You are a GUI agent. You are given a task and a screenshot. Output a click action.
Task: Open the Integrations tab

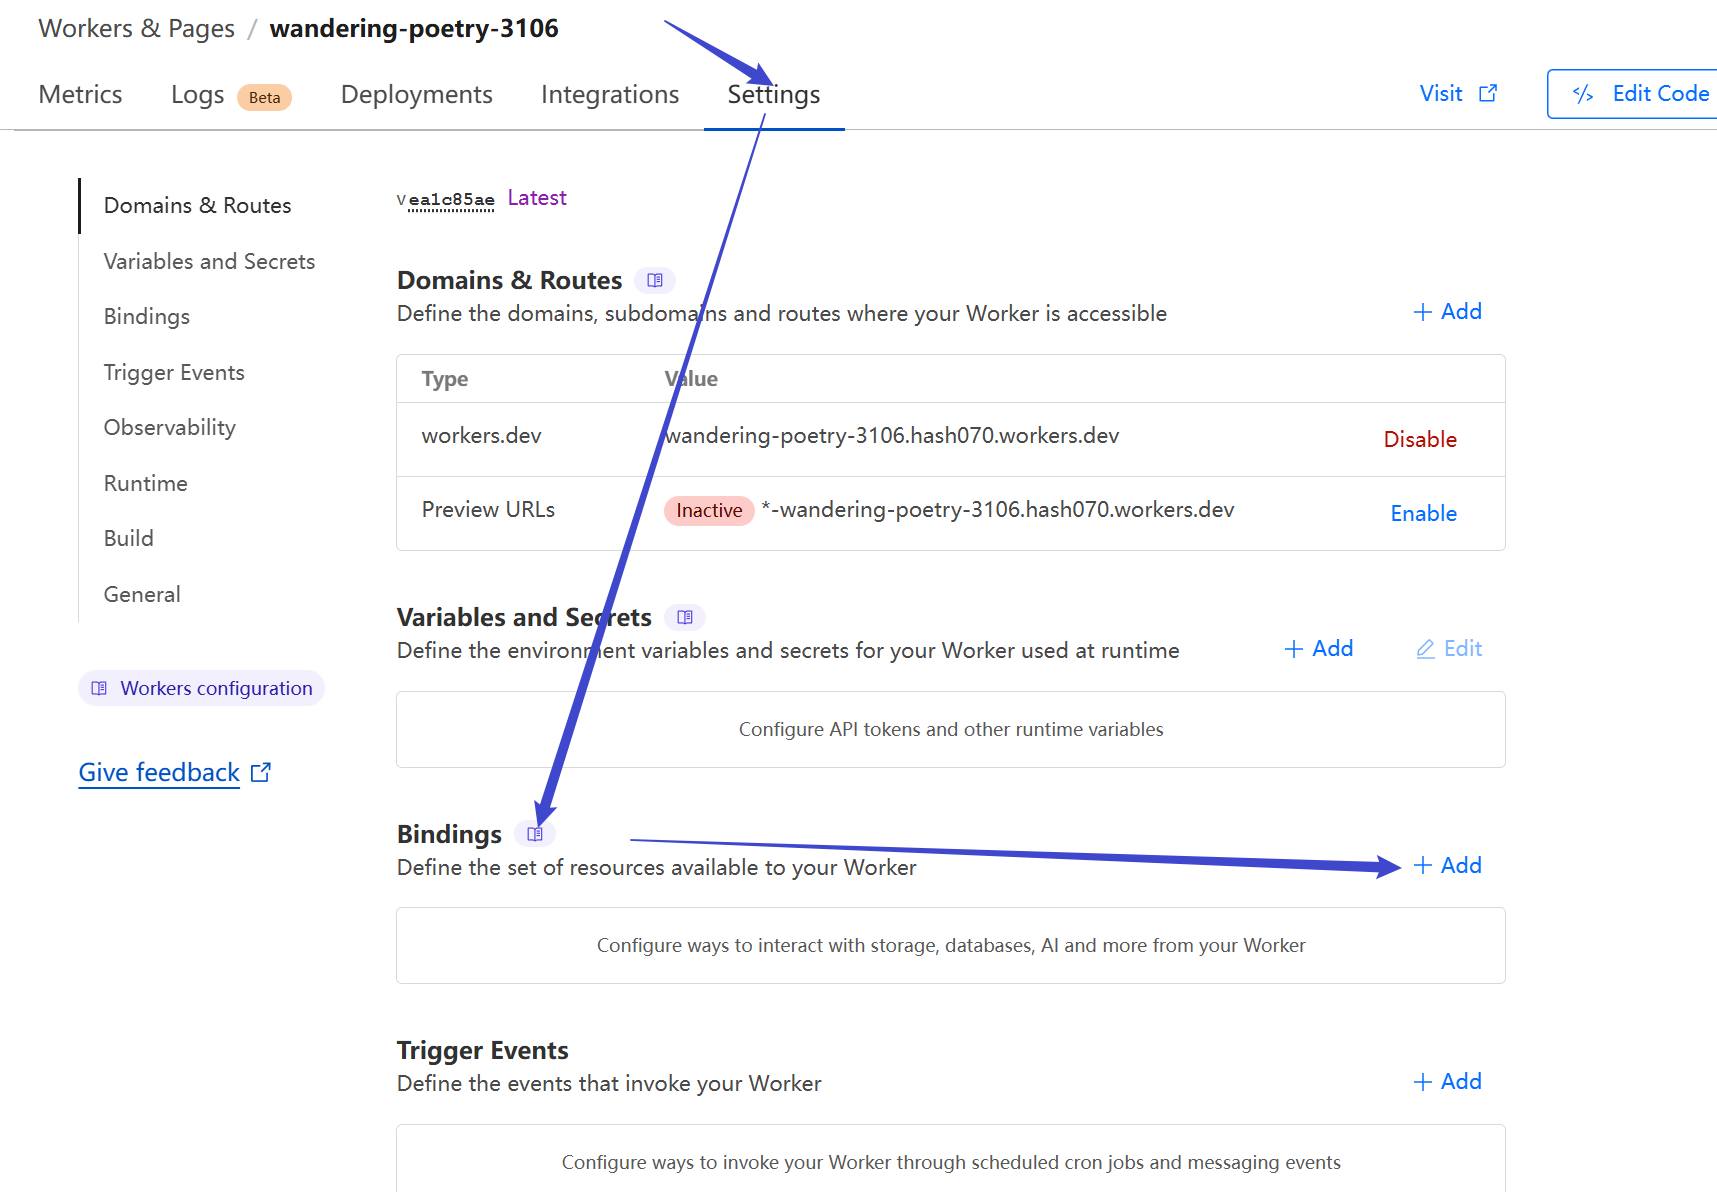[610, 94]
